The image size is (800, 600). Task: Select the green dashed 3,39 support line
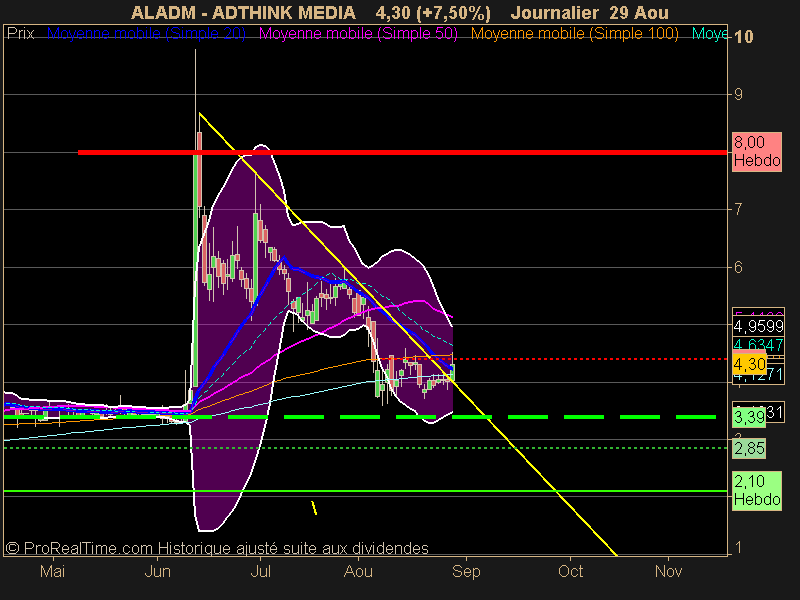360,417
